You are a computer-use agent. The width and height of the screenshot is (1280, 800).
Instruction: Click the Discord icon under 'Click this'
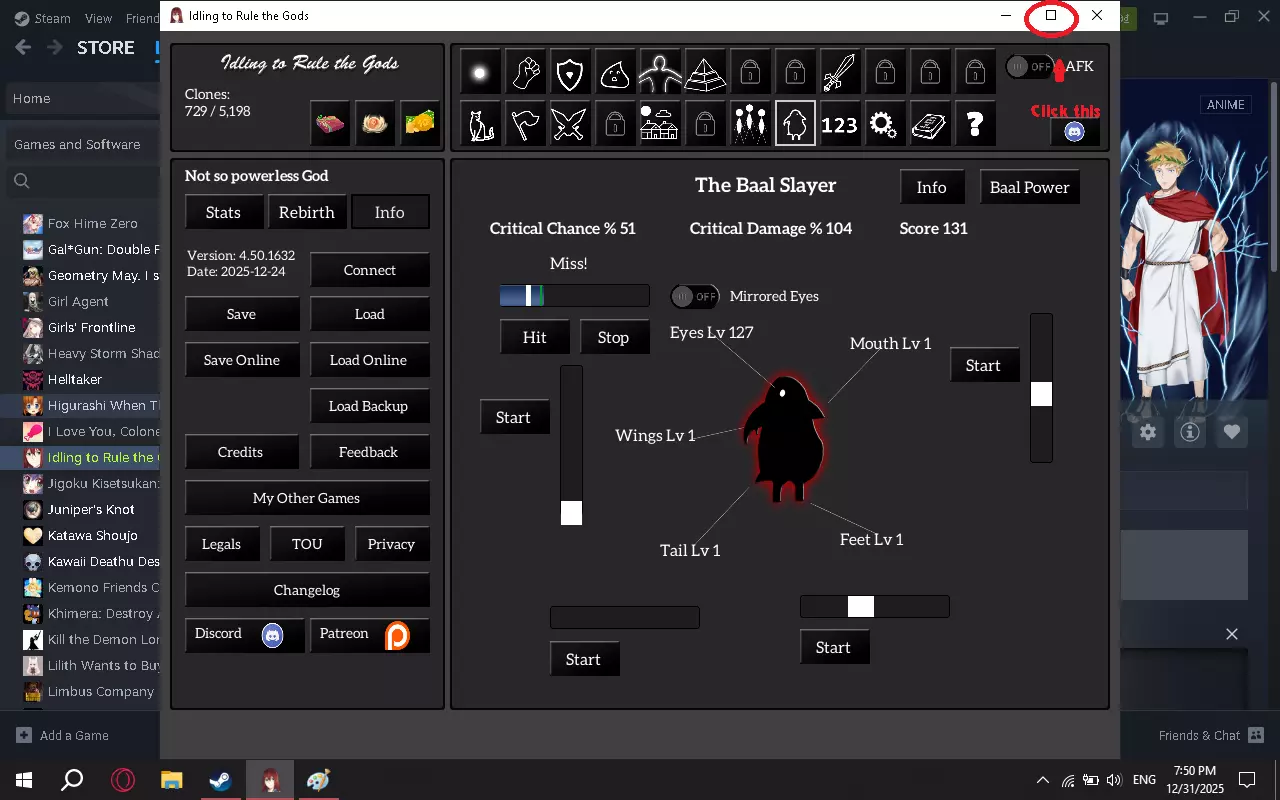click(1075, 131)
